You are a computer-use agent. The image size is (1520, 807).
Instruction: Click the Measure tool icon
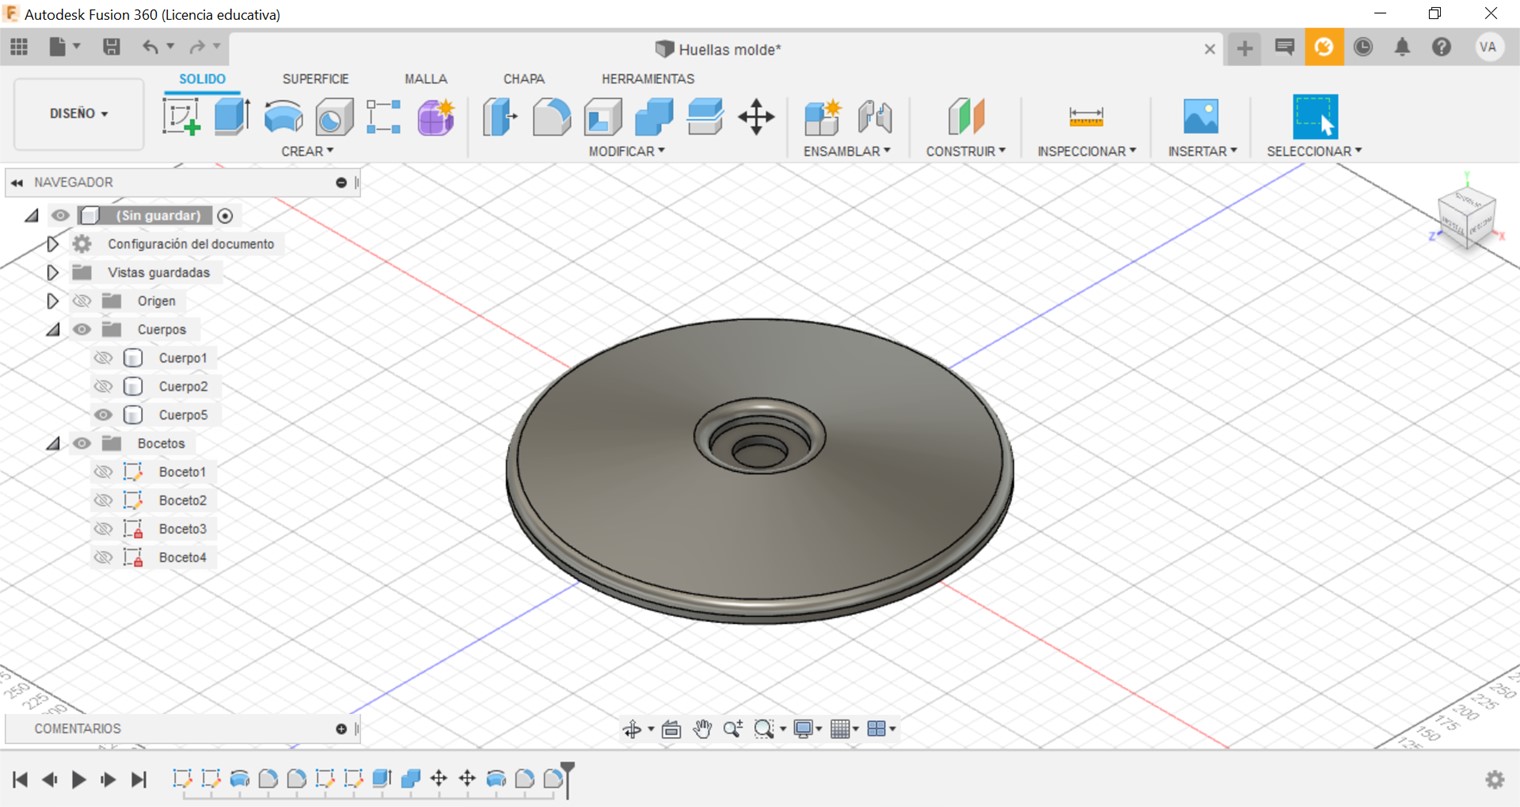[x=1086, y=117]
